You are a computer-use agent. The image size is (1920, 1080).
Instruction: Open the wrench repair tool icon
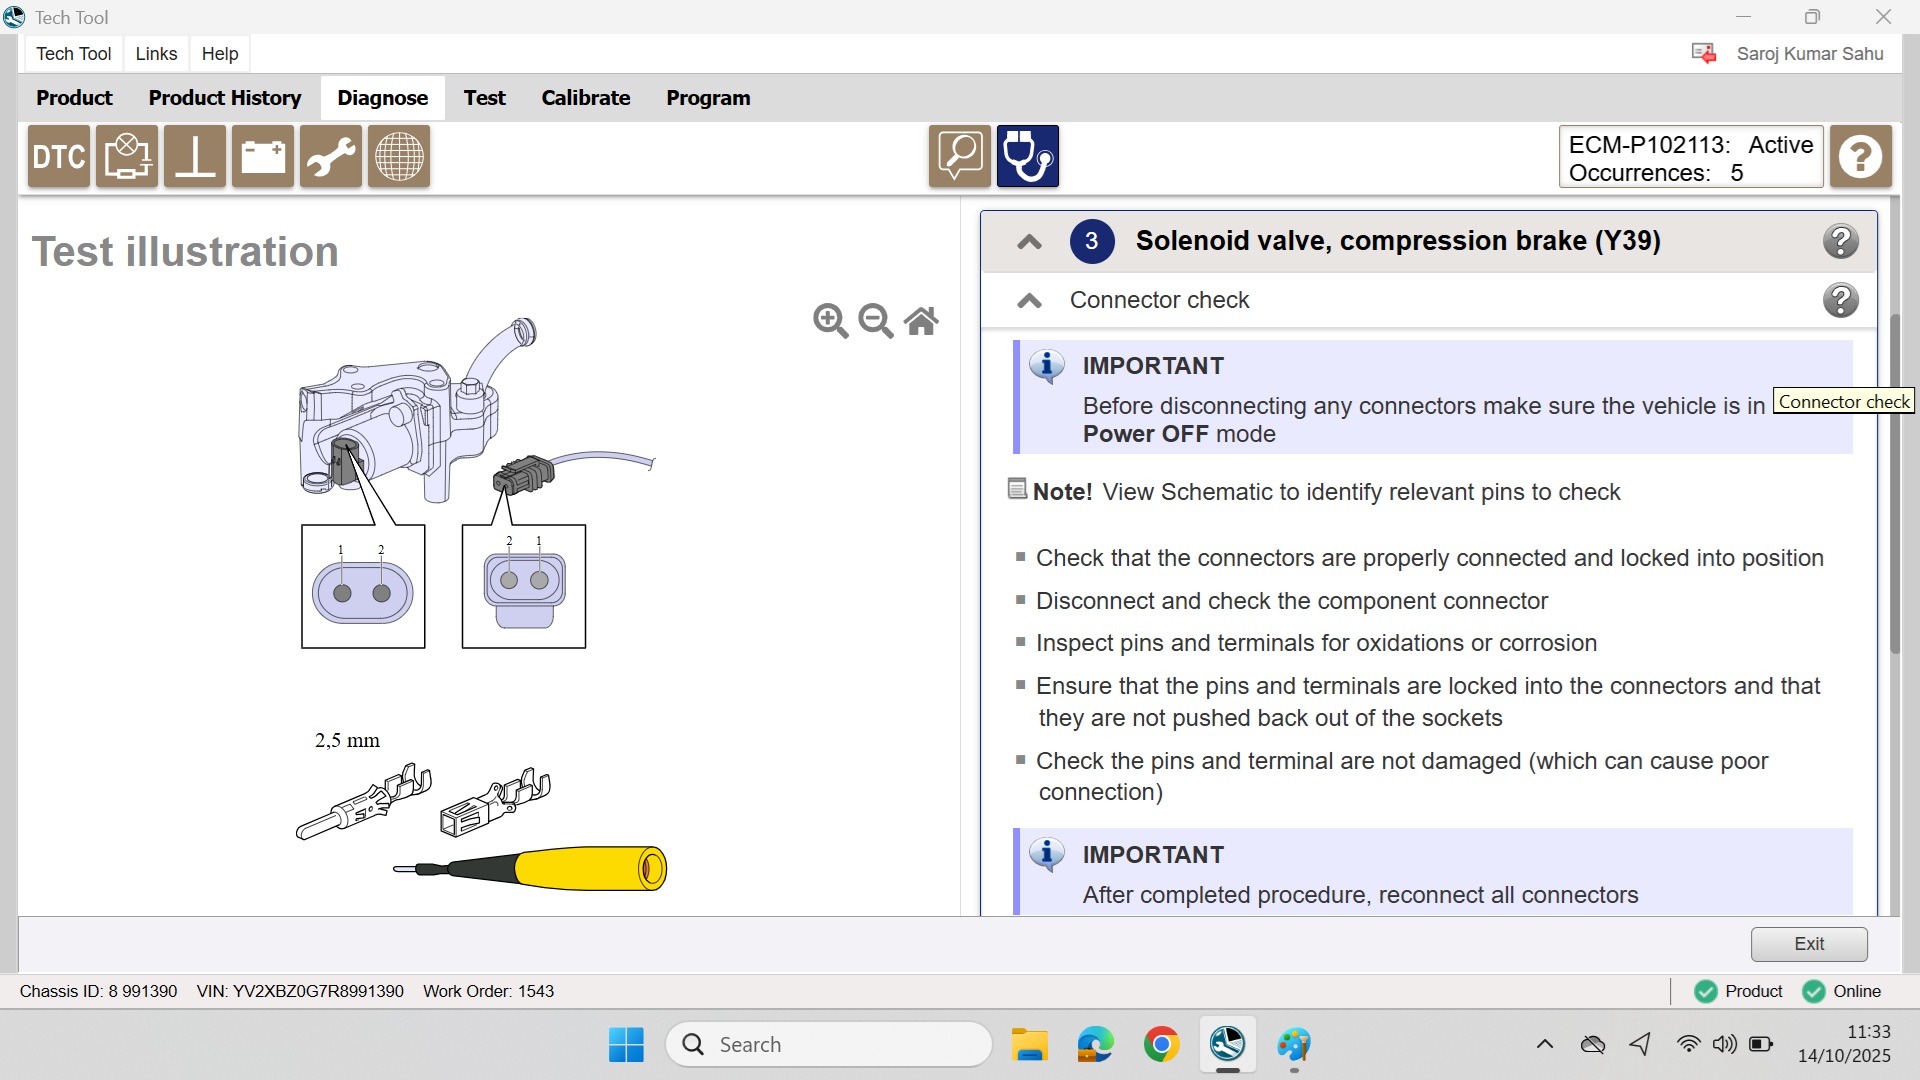[x=330, y=157]
